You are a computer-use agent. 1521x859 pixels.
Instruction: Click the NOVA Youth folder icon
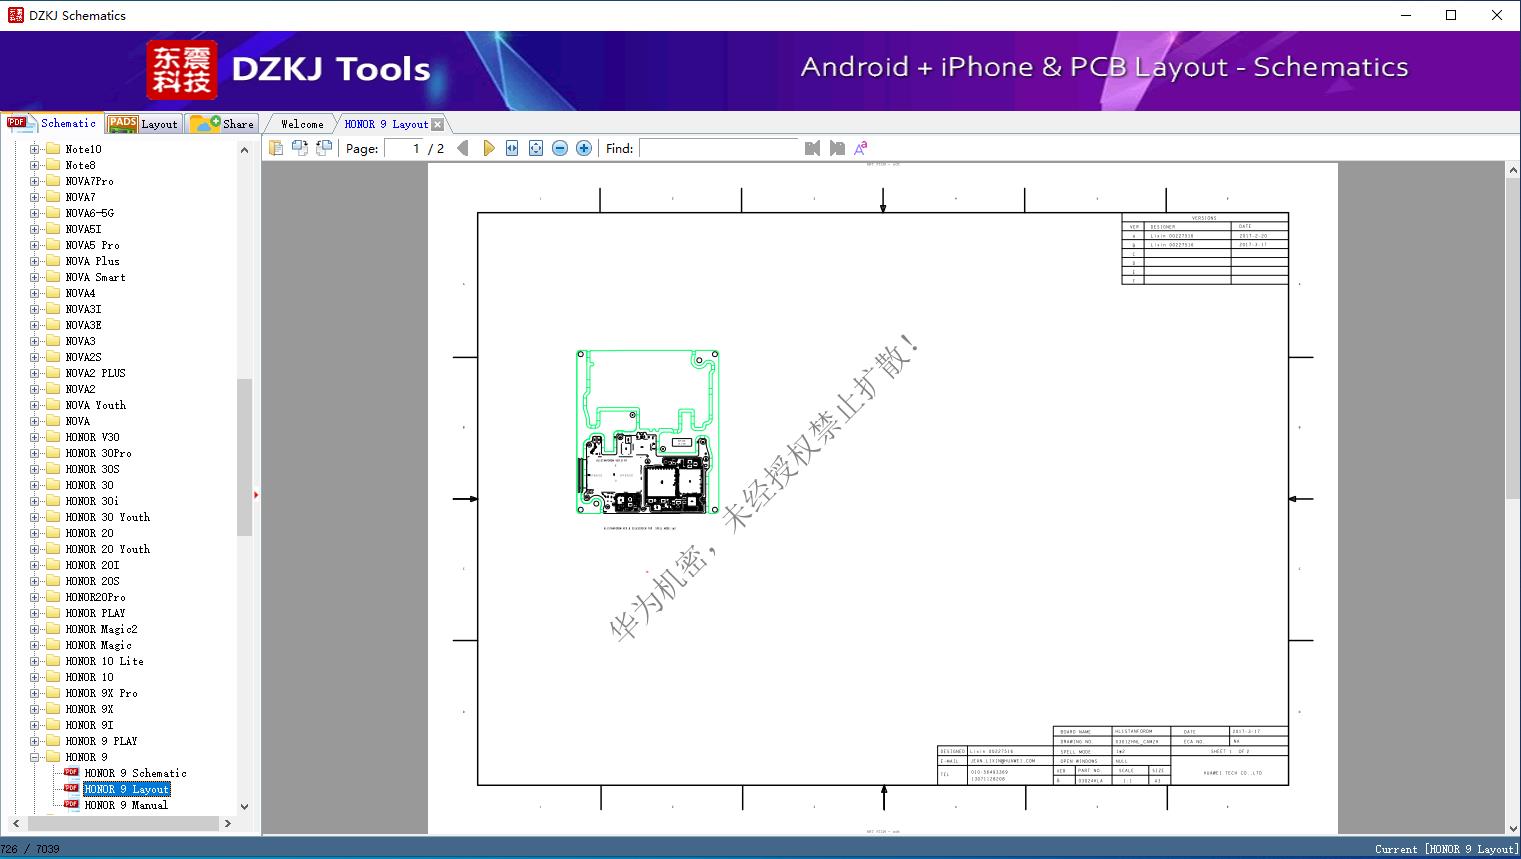(53, 405)
